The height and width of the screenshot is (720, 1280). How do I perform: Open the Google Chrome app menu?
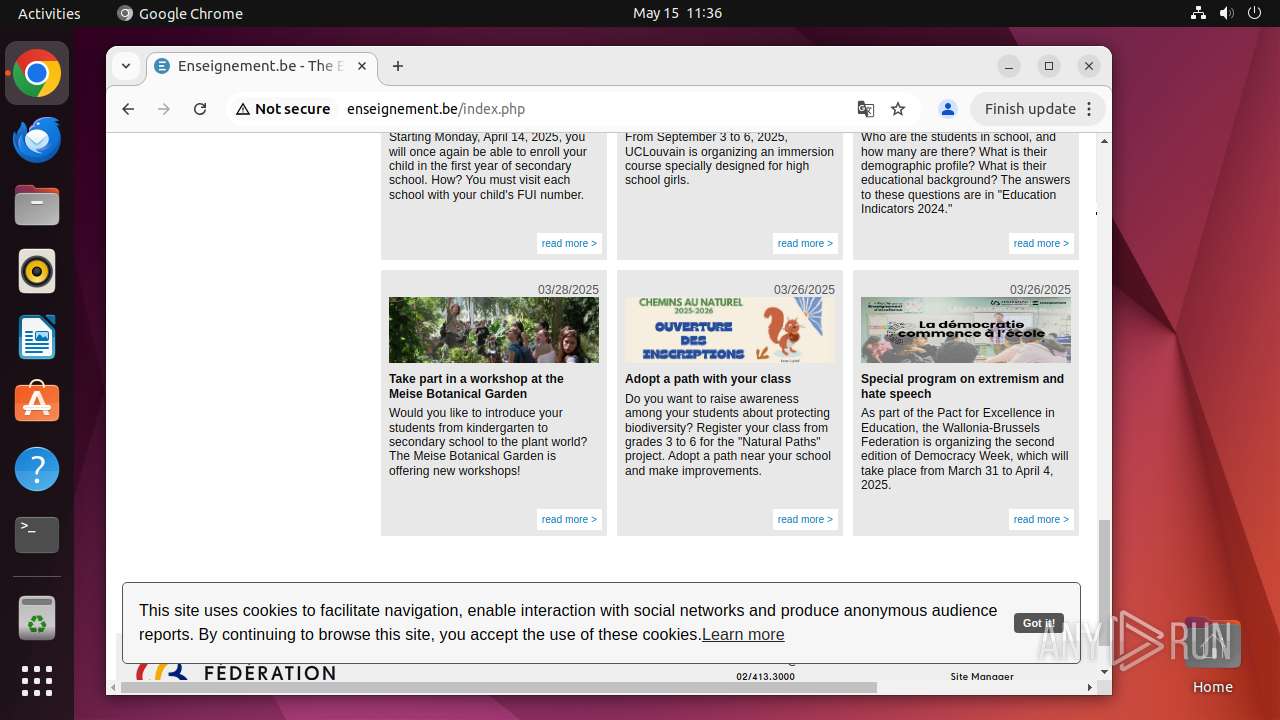(180, 13)
